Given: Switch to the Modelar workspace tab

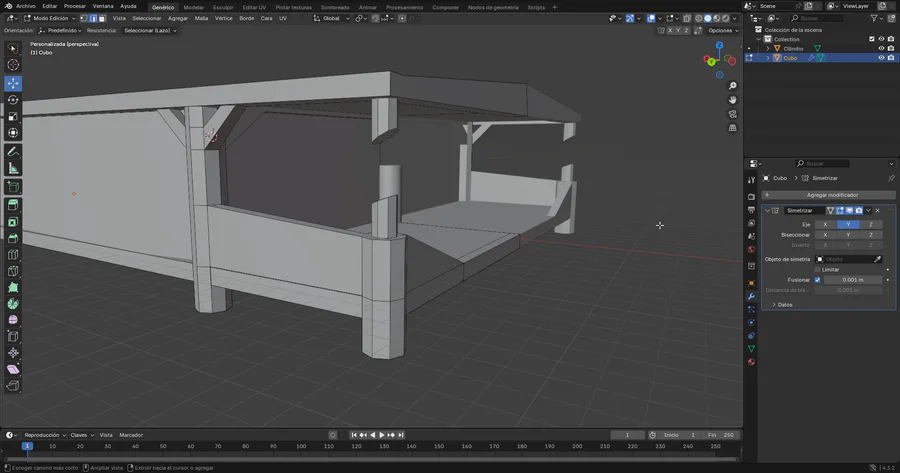Looking at the screenshot, I should (193, 6).
